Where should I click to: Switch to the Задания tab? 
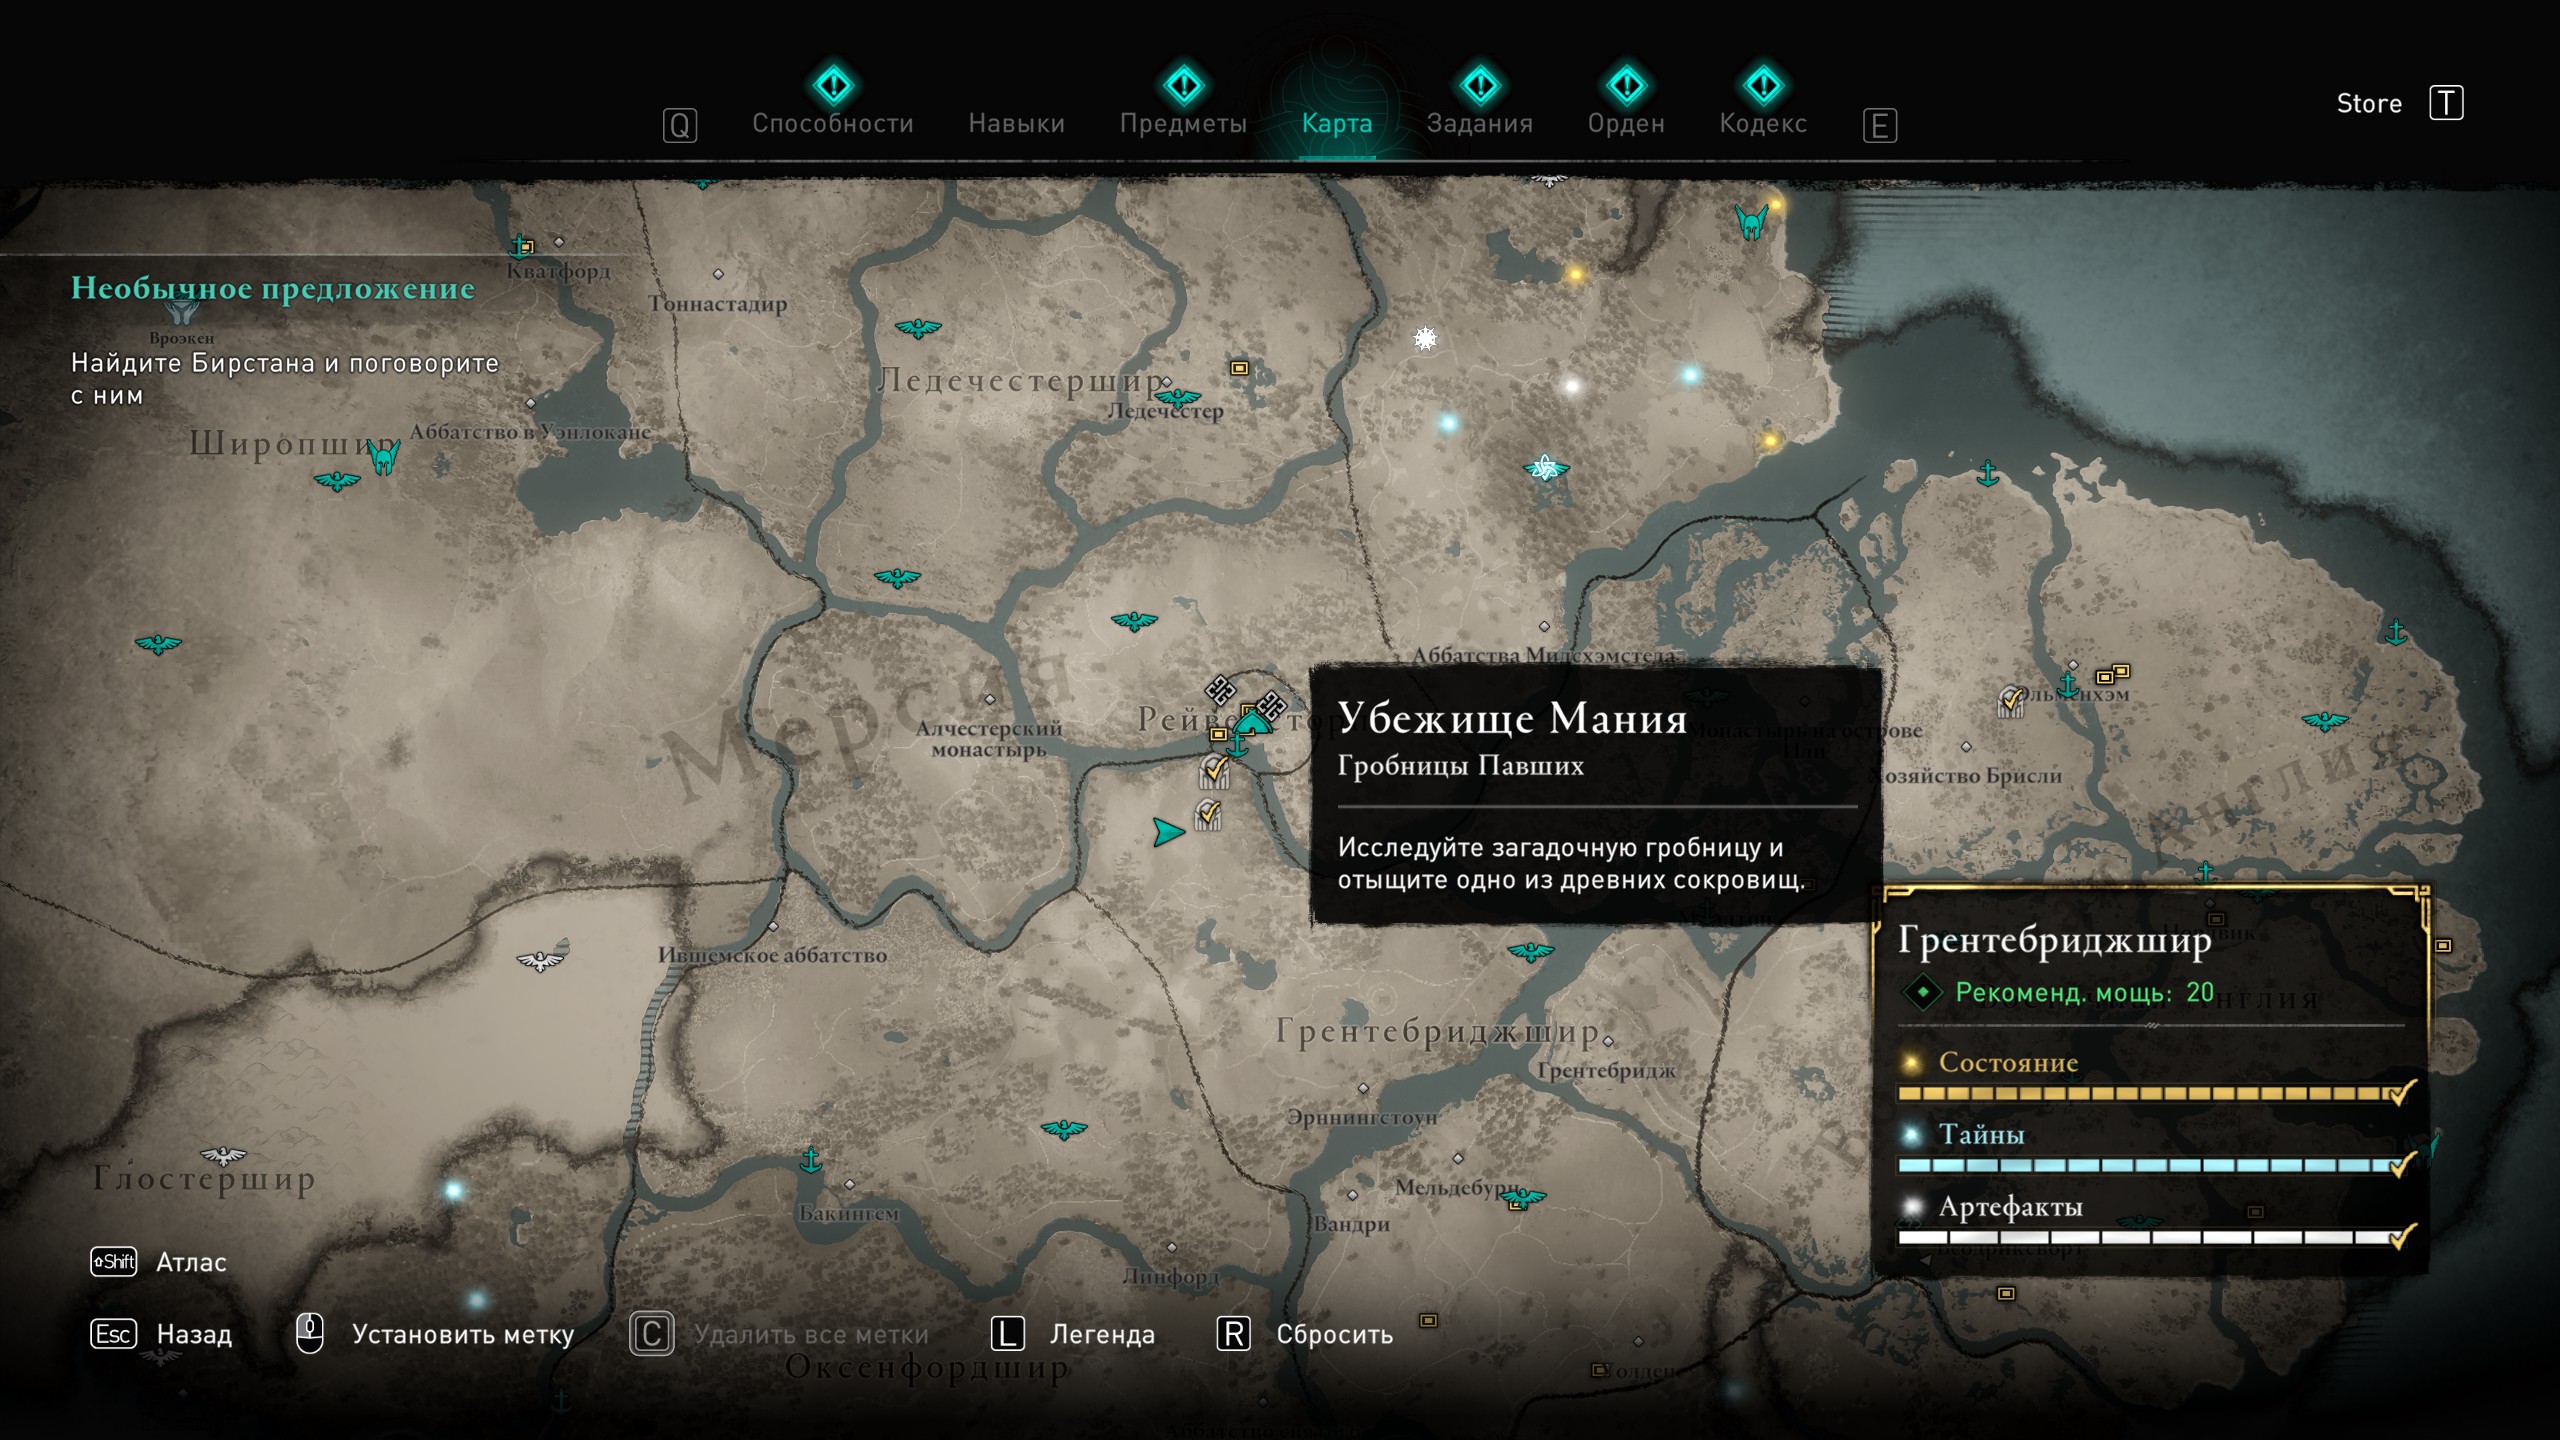pos(1479,123)
